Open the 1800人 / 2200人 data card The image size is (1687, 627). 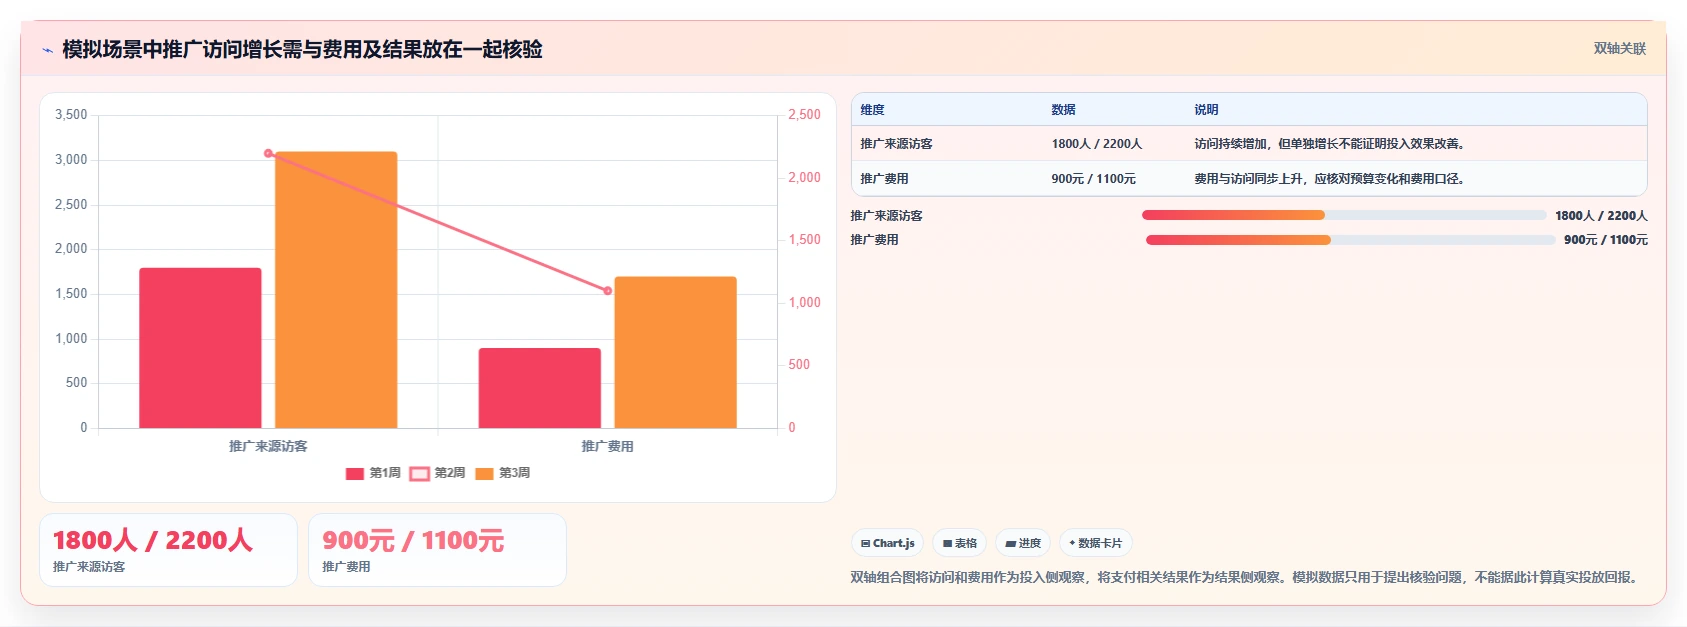click(168, 550)
